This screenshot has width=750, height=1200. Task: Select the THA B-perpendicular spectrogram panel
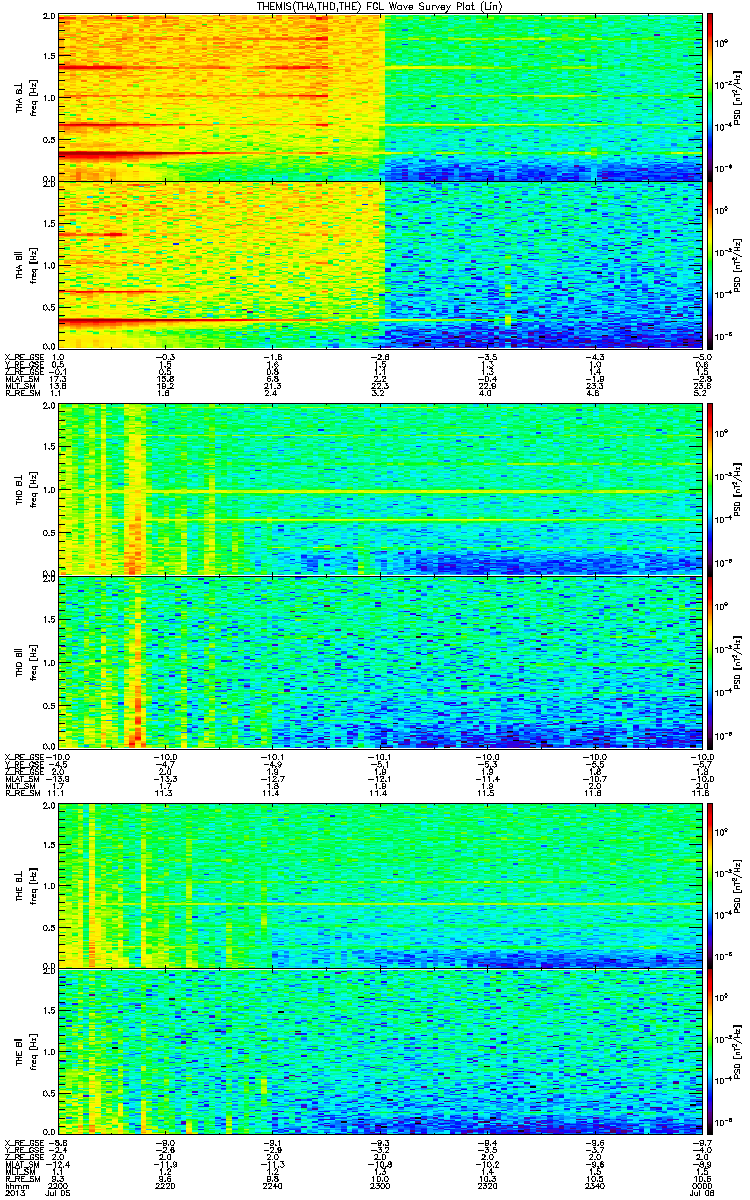point(381,97)
